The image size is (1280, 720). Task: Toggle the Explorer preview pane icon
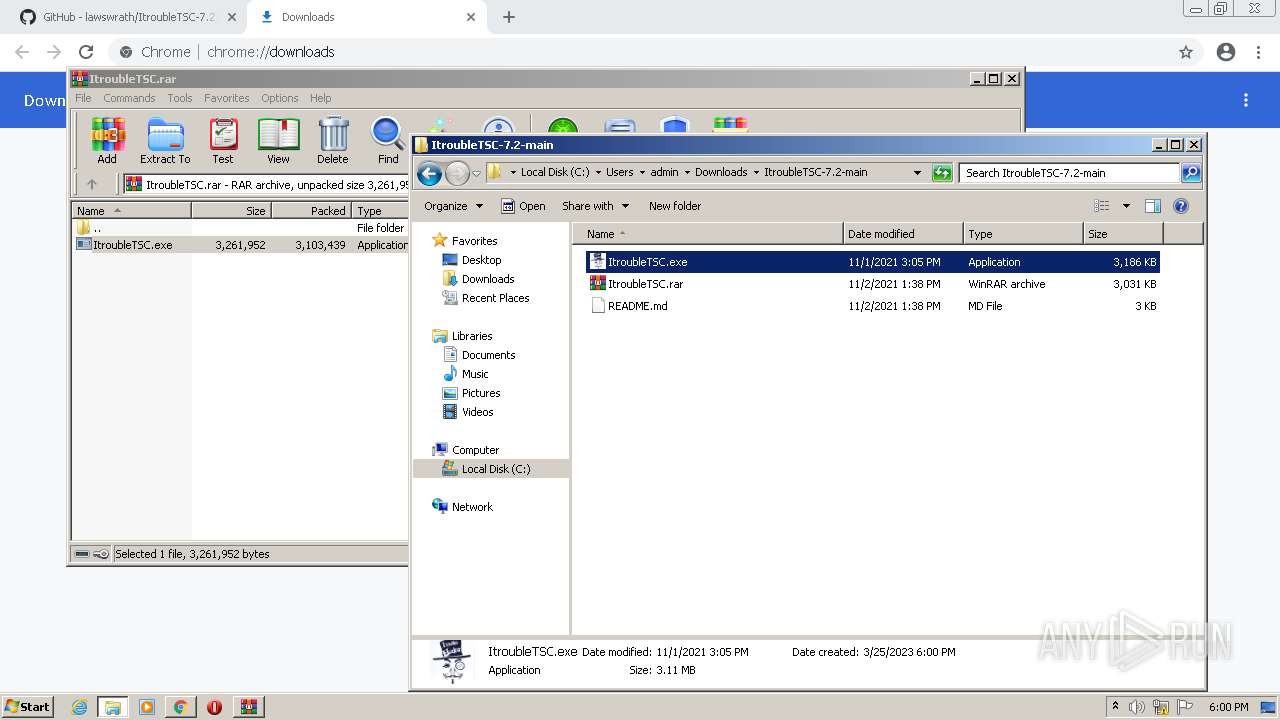(x=1152, y=206)
